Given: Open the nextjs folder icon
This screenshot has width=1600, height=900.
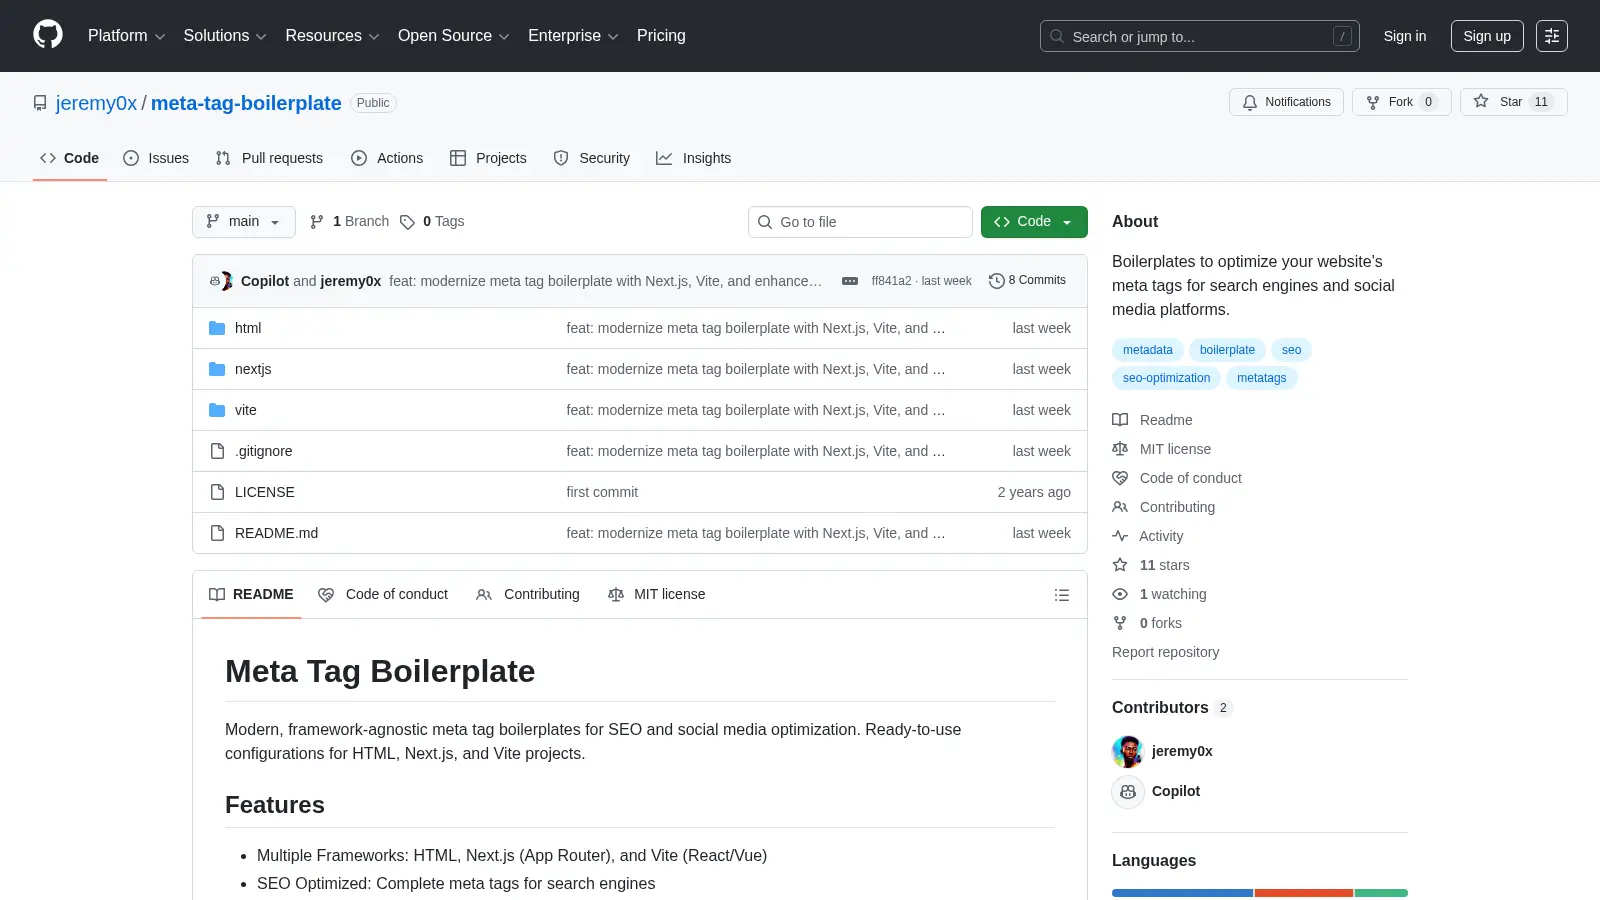Looking at the screenshot, I should (217, 369).
